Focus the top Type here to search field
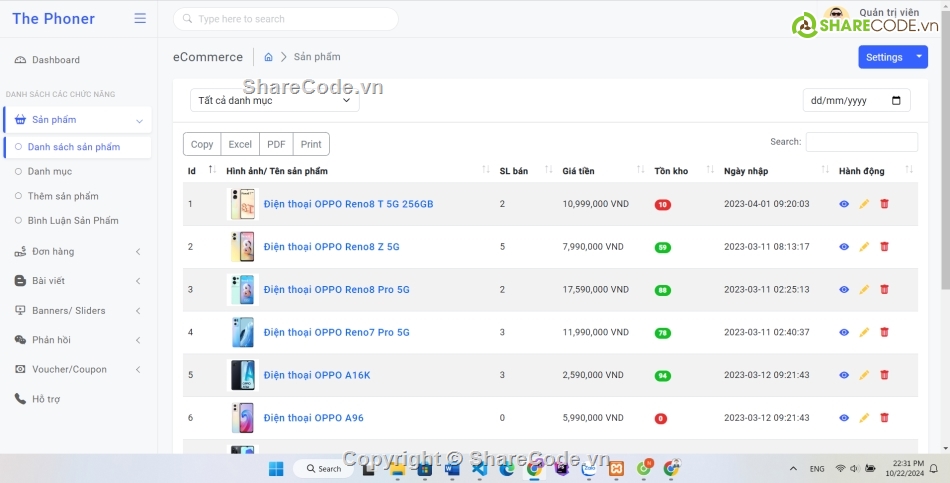The width and height of the screenshot is (950, 483). [x=286, y=19]
